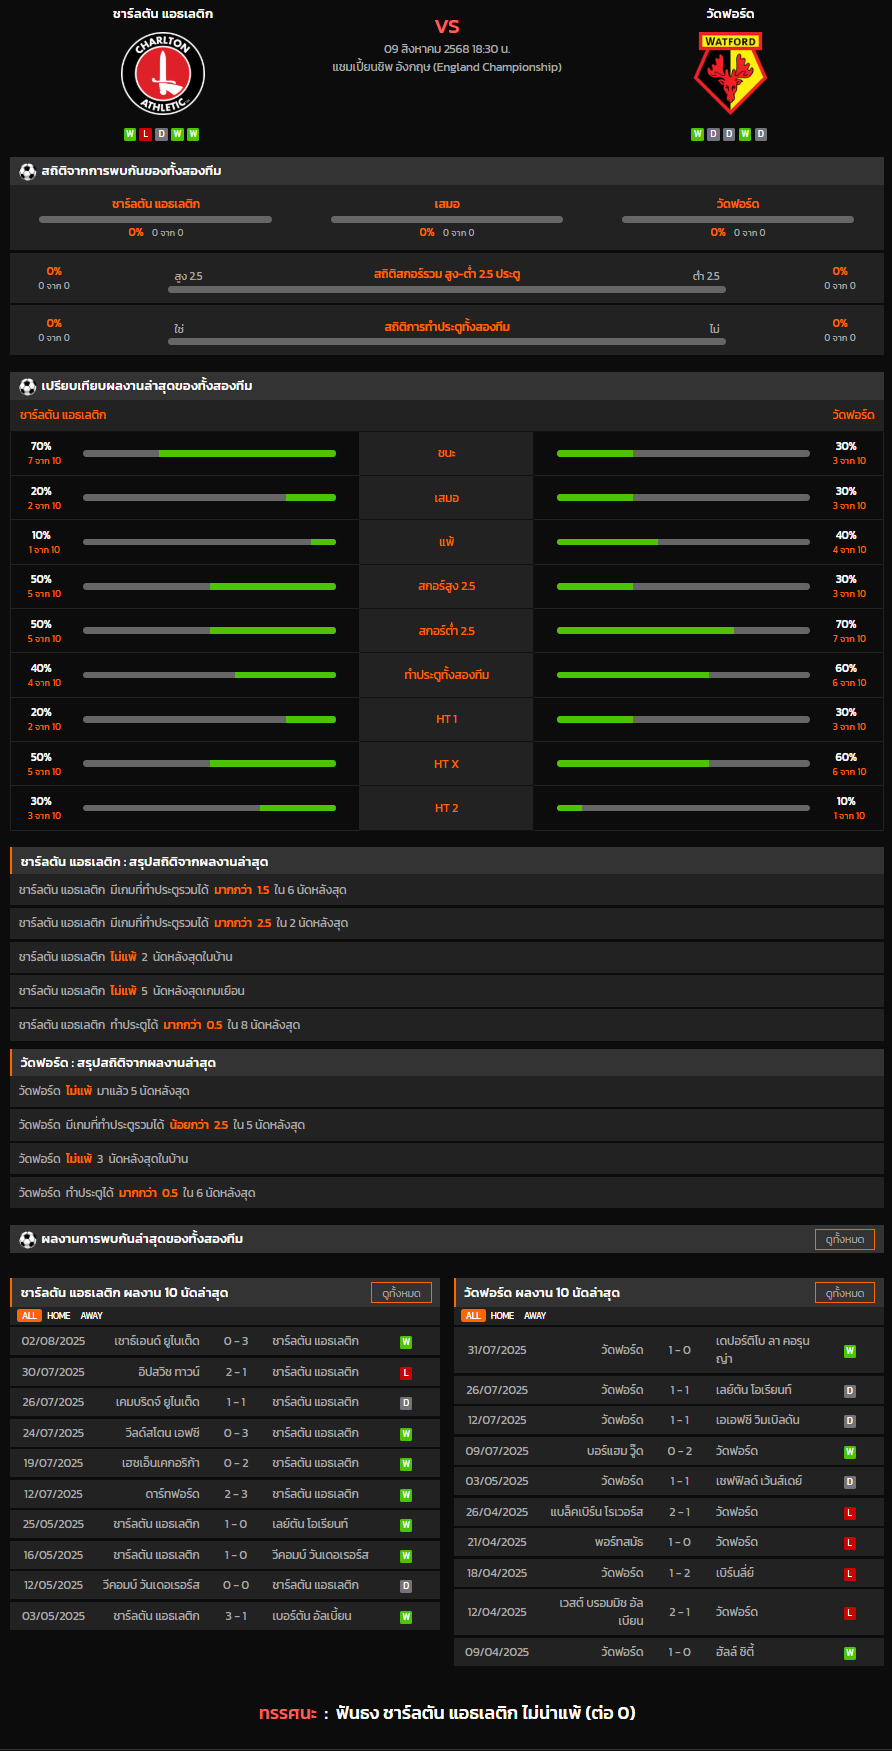Click the 0 - 2 score on Watford's 09/07/2025 match
The height and width of the screenshot is (1751, 892).
(680, 1451)
